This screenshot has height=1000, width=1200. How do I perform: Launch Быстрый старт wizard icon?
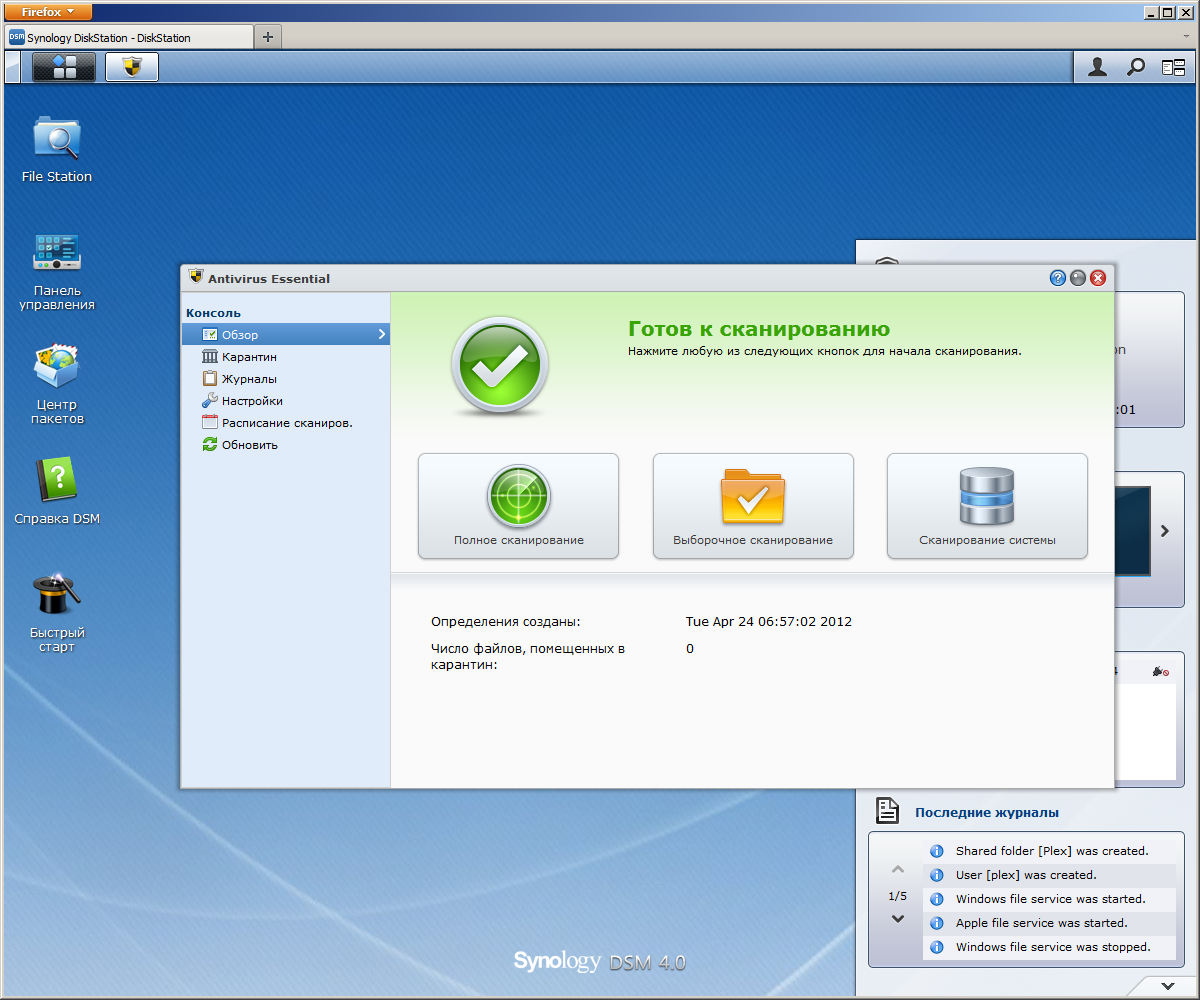[x=57, y=612]
